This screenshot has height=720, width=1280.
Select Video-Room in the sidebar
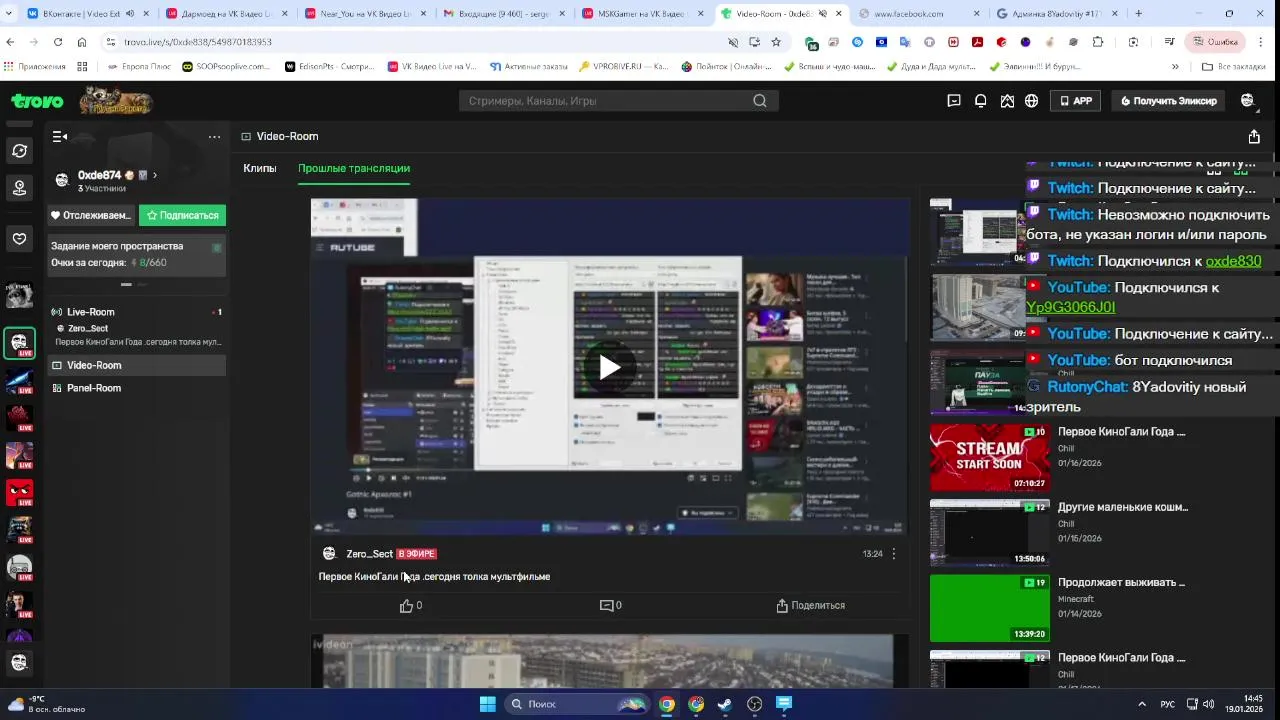coord(136,366)
